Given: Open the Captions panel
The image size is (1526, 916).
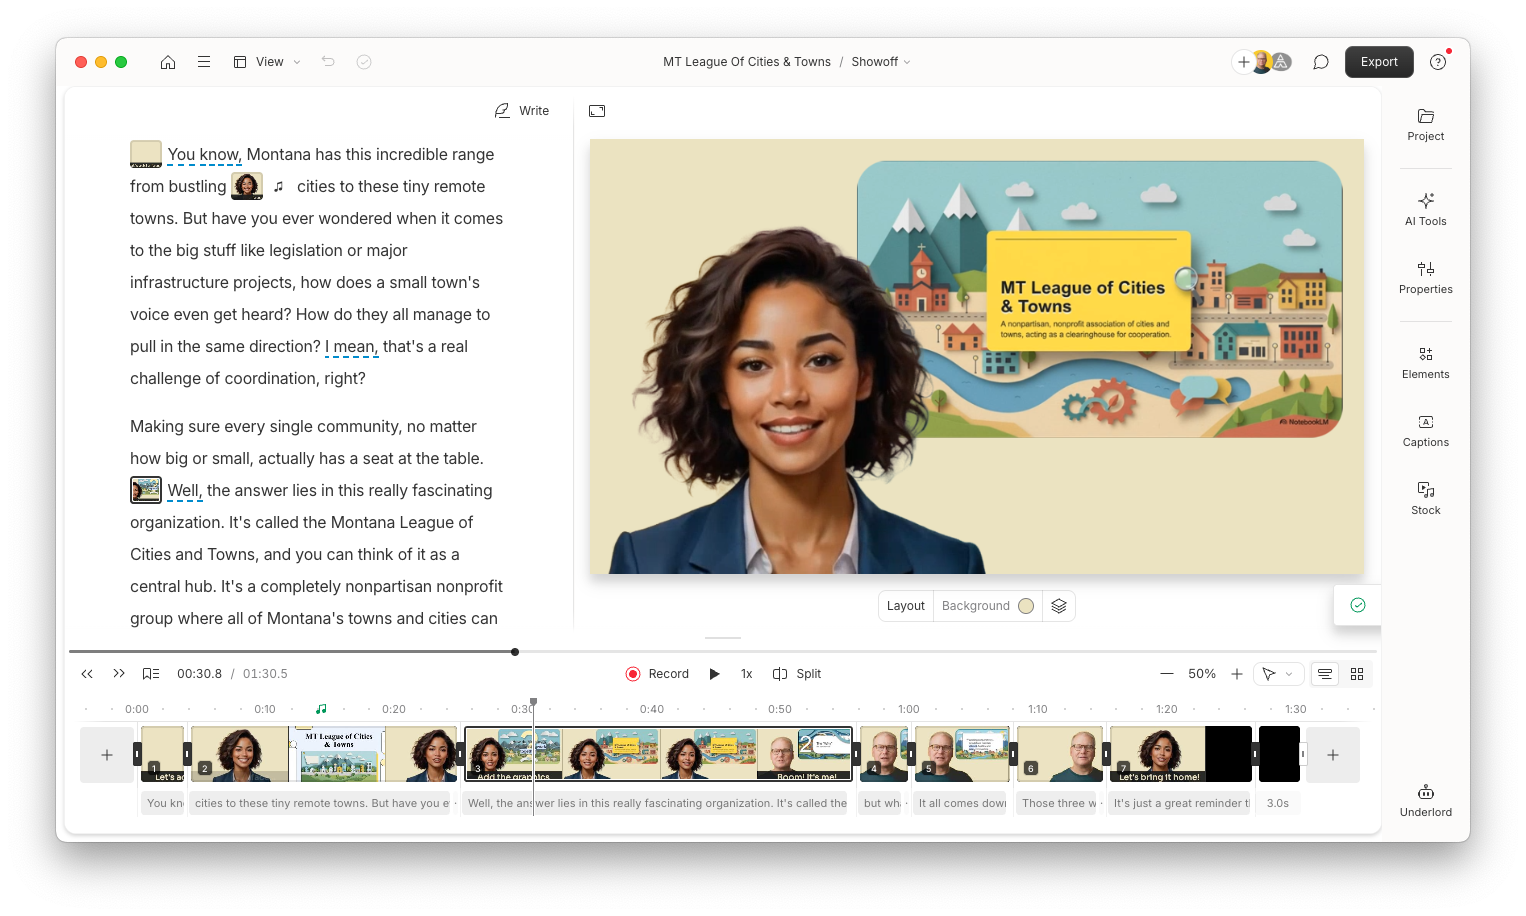Looking at the screenshot, I should coord(1425,430).
